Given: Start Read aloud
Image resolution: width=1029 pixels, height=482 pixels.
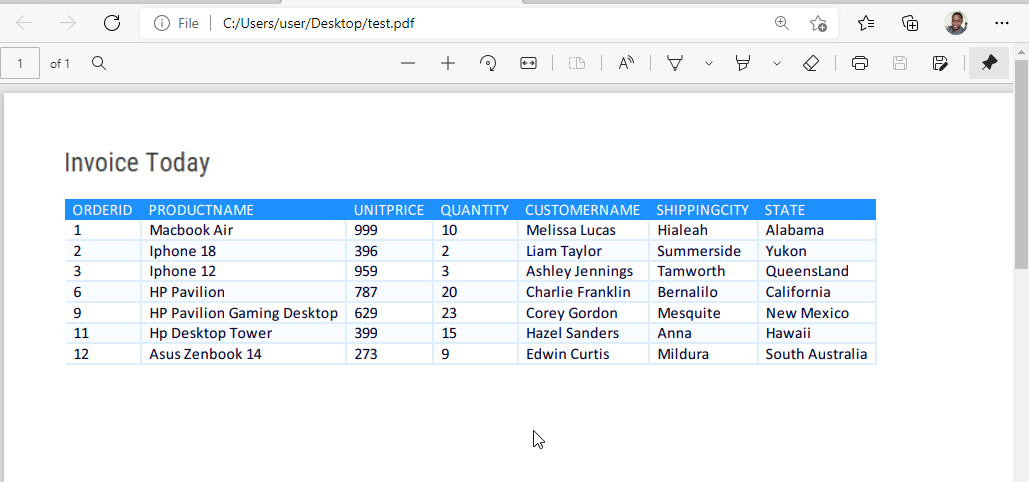Looking at the screenshot, I should 627,63.
